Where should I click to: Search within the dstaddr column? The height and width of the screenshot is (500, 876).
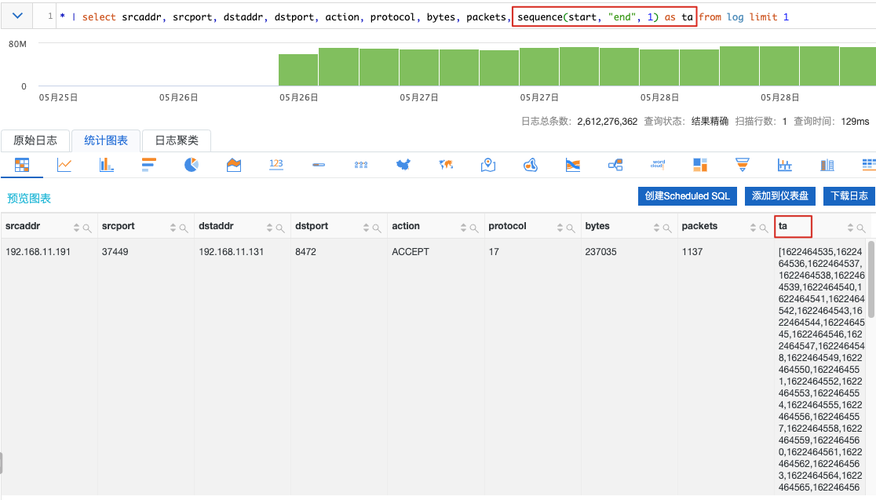click(x=280, y=228)
